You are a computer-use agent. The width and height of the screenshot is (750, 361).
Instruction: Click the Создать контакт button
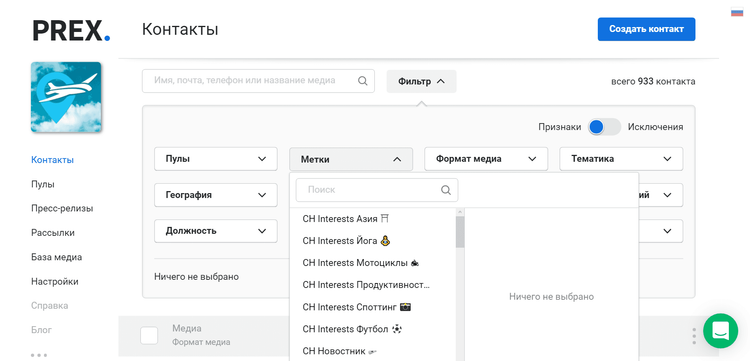pyautogui.click(x=646, y=29)
